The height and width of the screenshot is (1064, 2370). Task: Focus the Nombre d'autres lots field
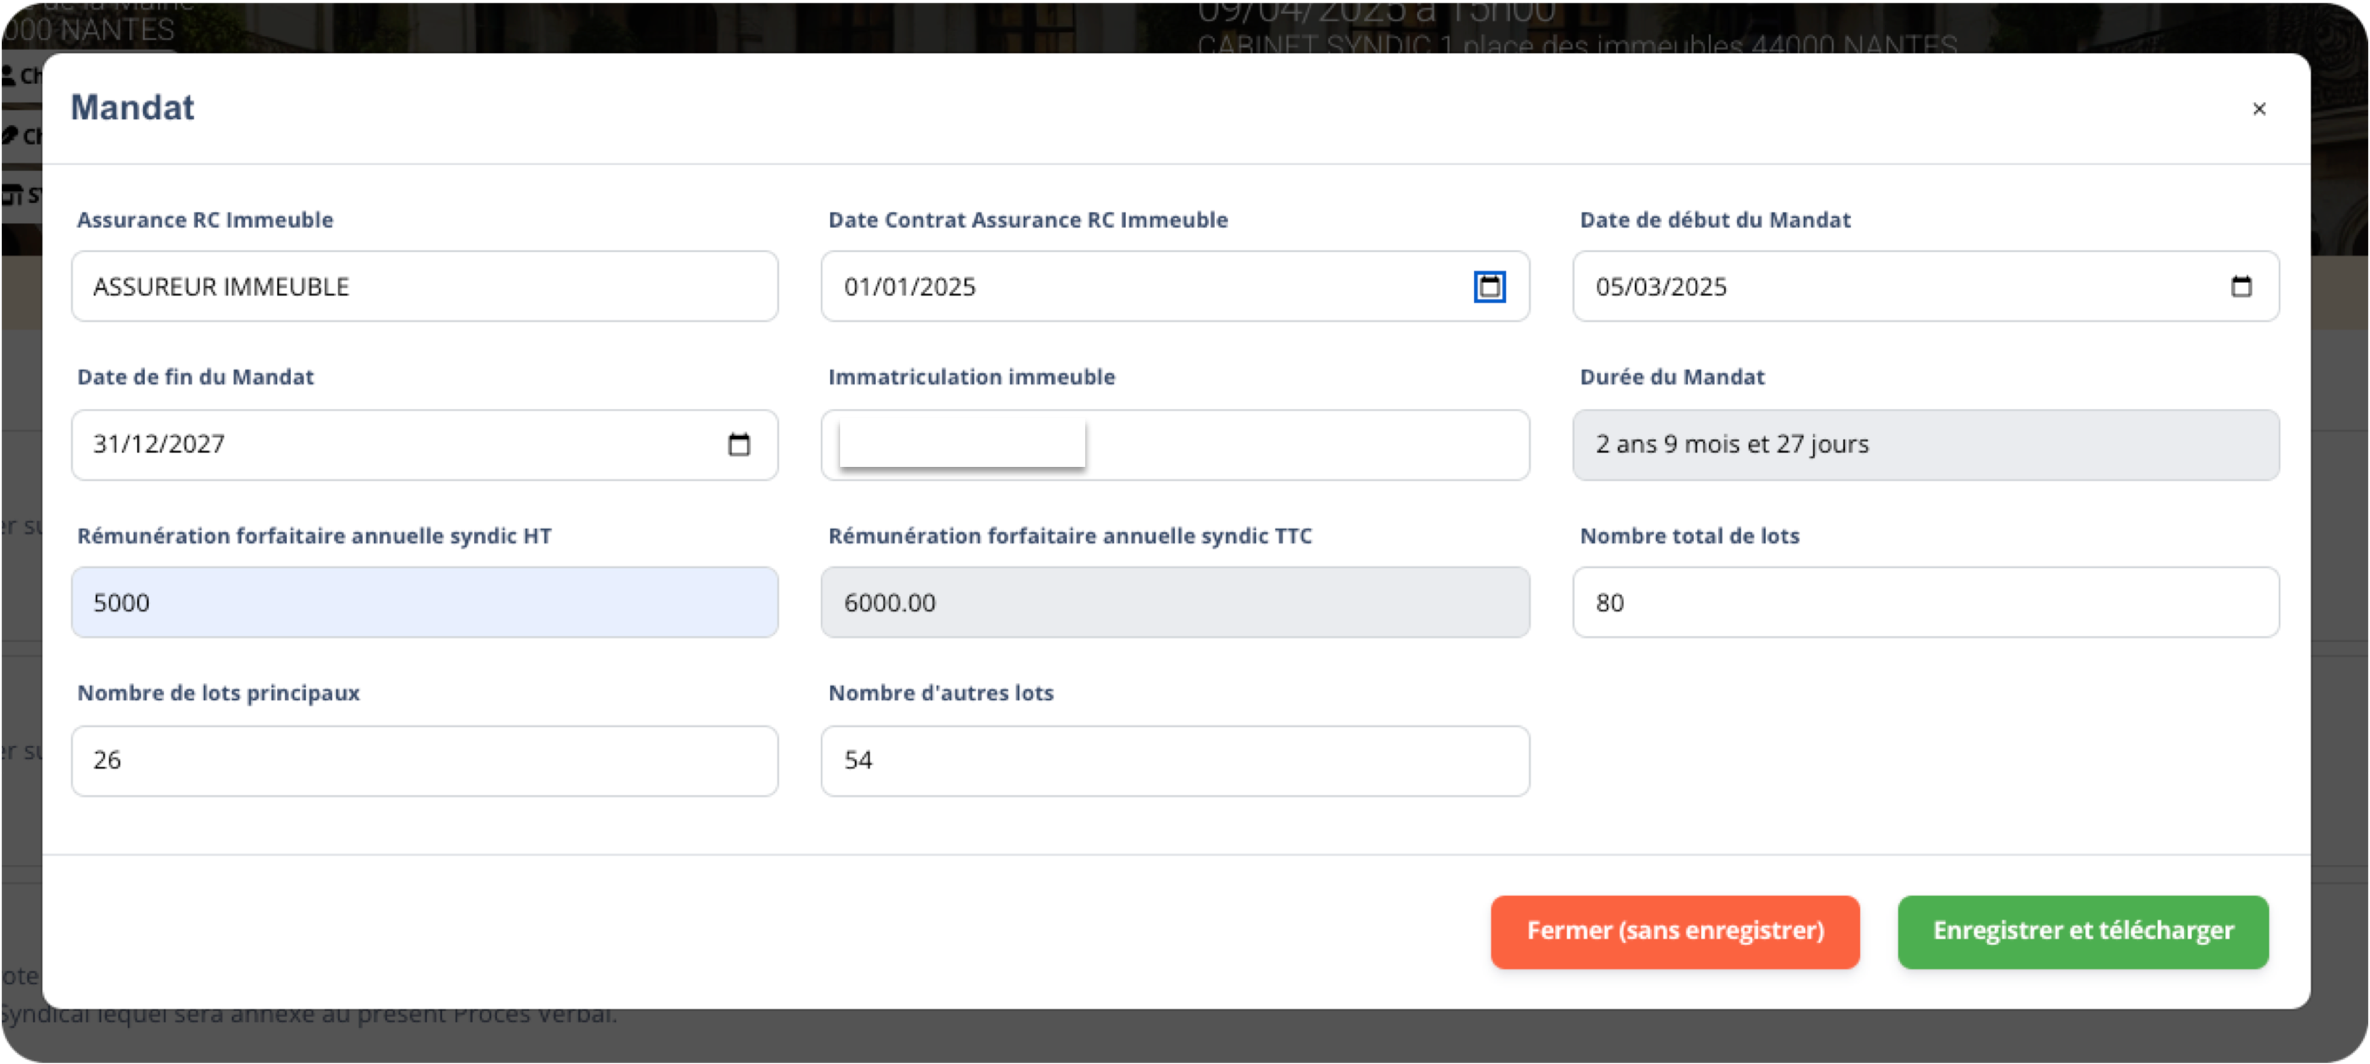point(1174,761)
